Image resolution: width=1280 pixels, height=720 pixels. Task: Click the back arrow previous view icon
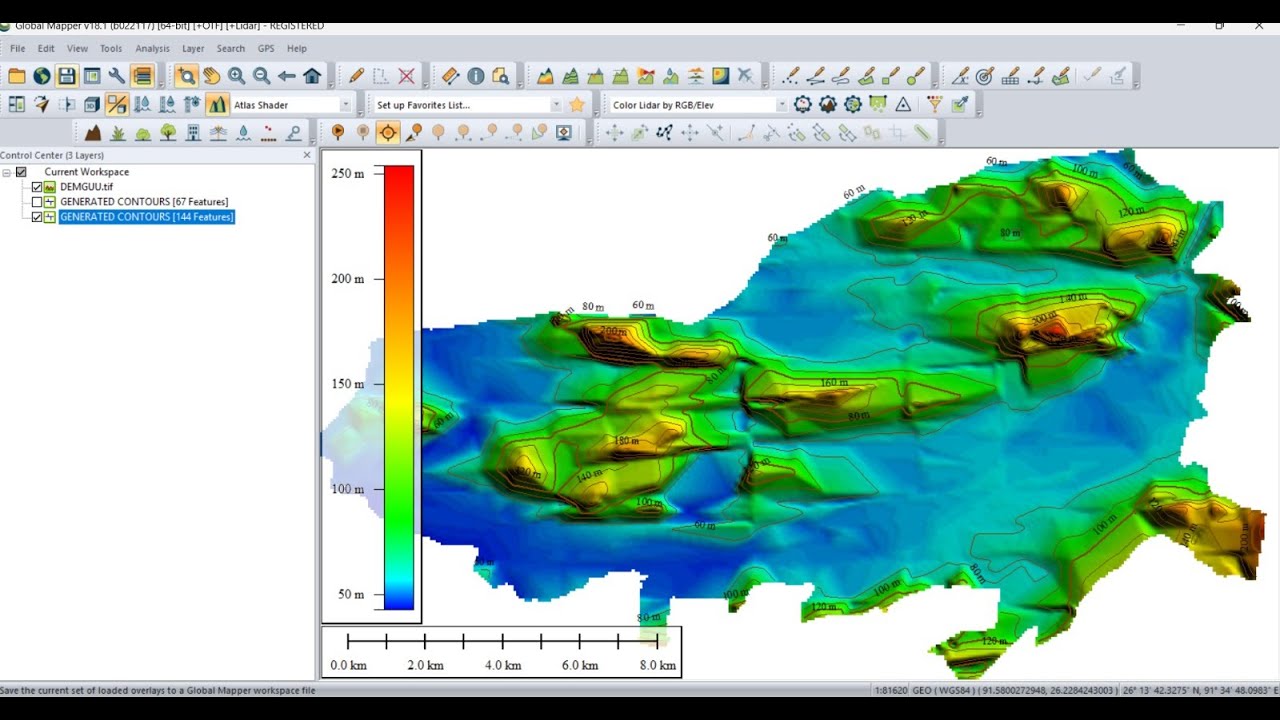287,76
